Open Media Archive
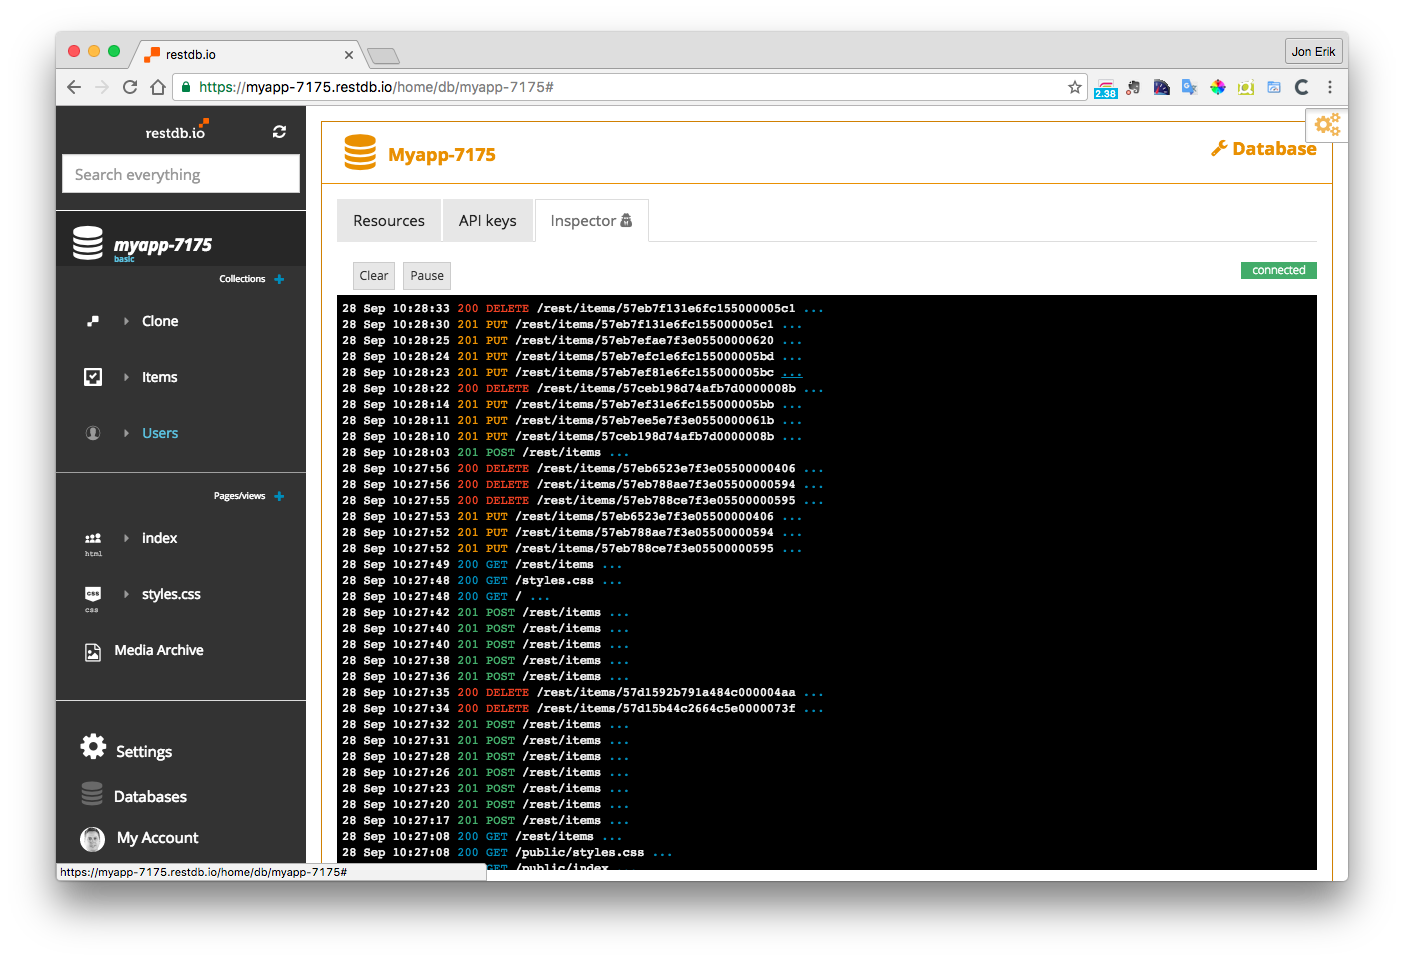The height and width of the screenshot is (961, 1404). pyautogui.click(x=159, y=650)
